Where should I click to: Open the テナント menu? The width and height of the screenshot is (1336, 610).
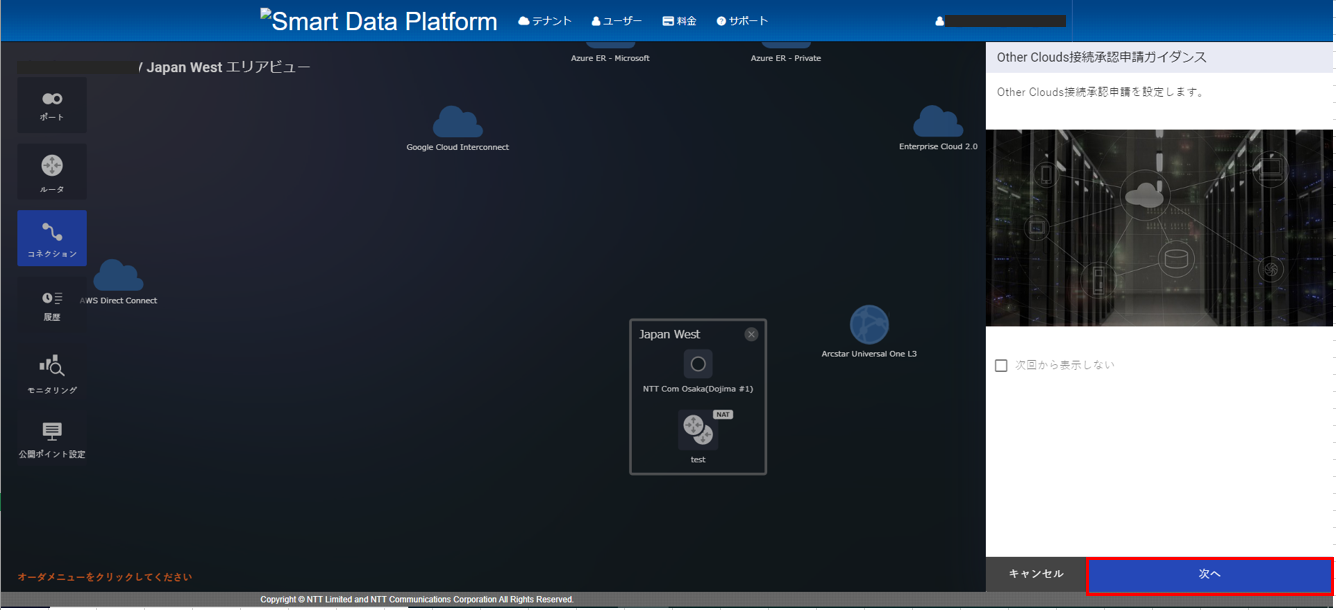[545, 21]
